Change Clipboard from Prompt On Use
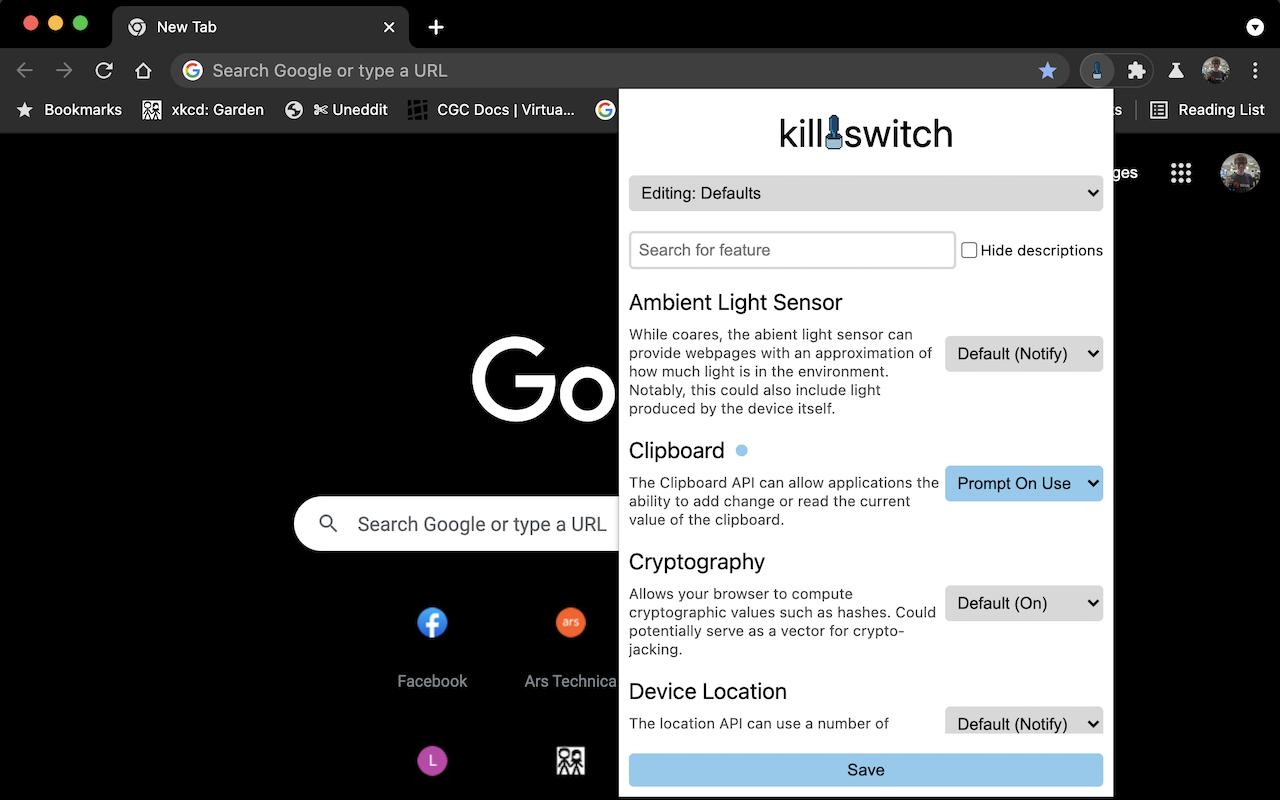Viewport: 1280px width, 800px height. pyautogui.click(x=1023, y=483)
